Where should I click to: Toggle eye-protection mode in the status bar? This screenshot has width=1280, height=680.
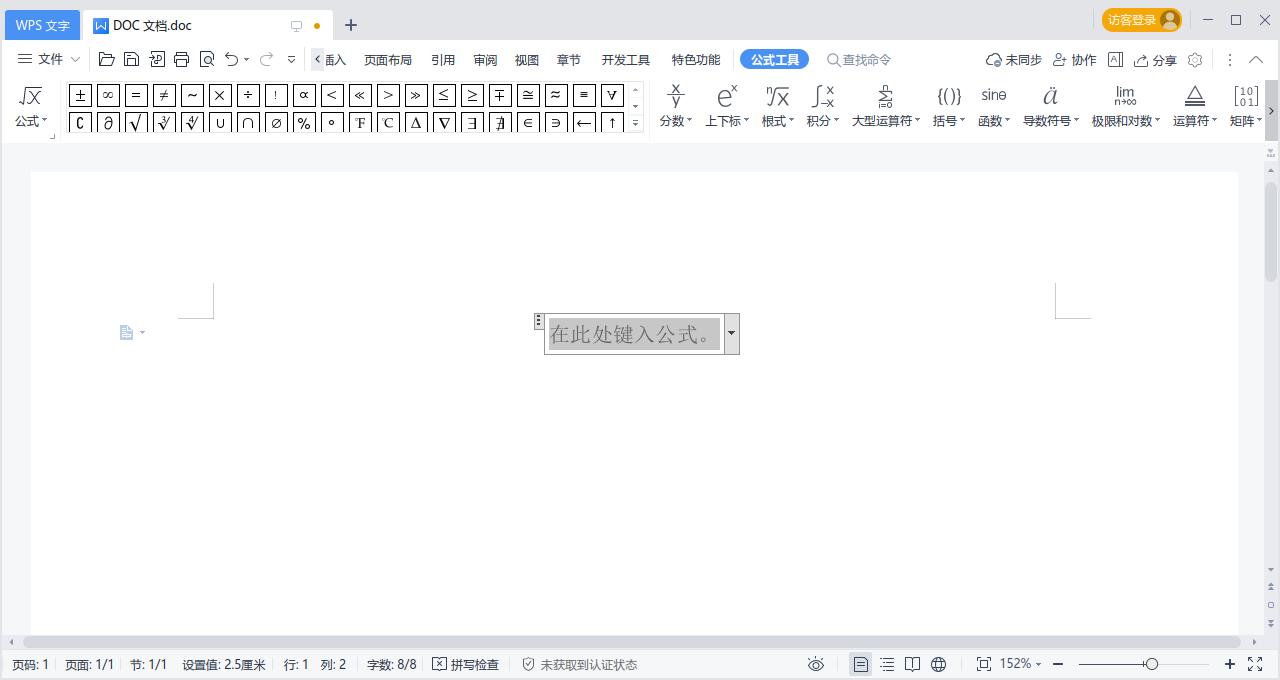click(816, 663)
